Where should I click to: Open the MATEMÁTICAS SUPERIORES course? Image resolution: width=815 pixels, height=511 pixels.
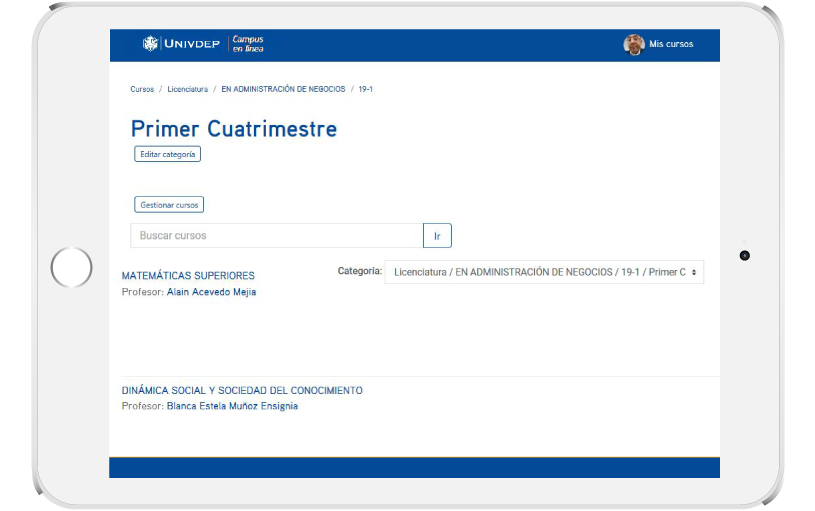point(188,276)
